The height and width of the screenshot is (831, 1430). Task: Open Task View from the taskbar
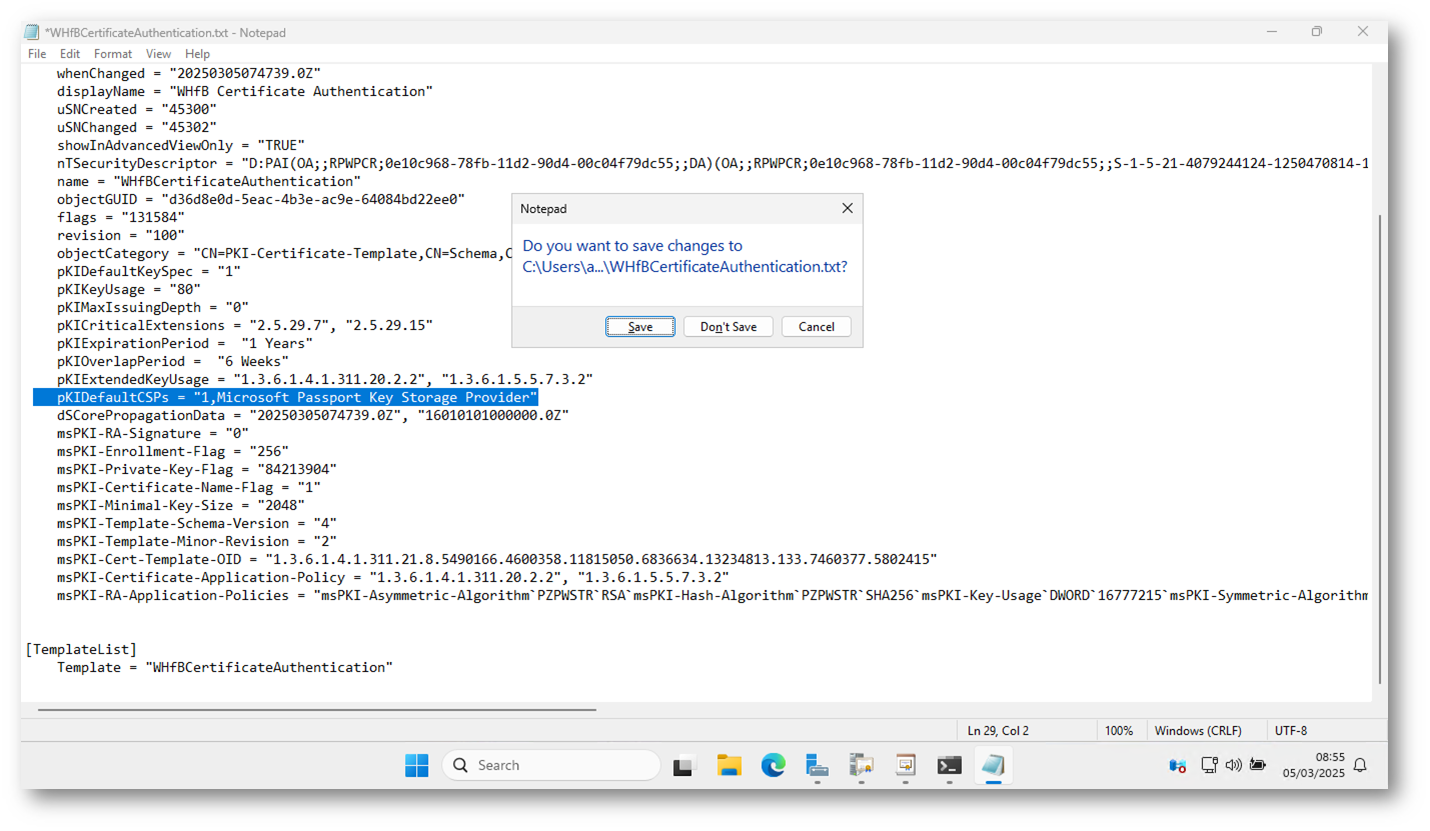click(683, 766)
